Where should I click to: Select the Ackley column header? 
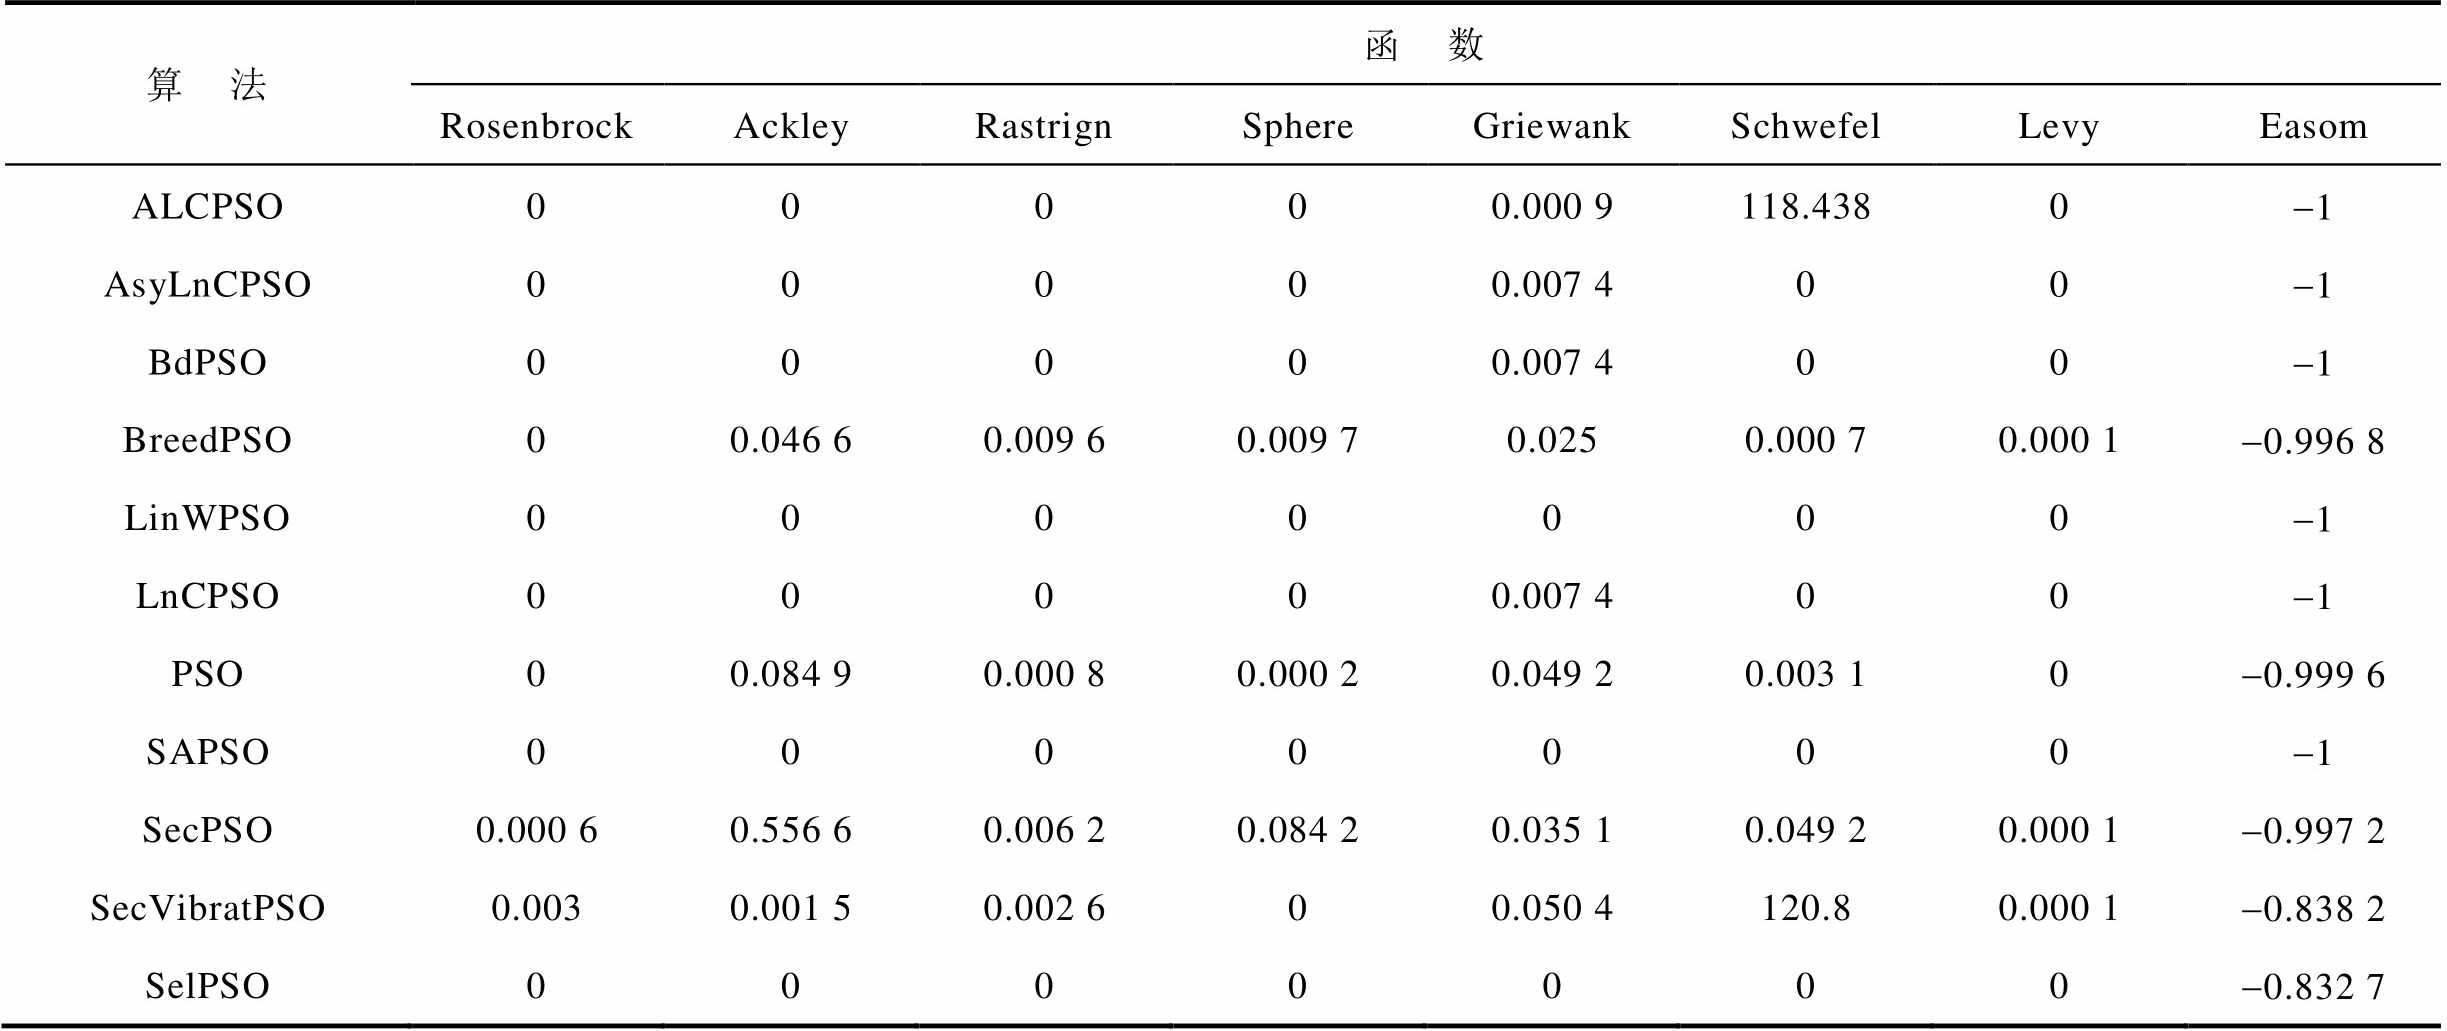click(x=791, y=126)
